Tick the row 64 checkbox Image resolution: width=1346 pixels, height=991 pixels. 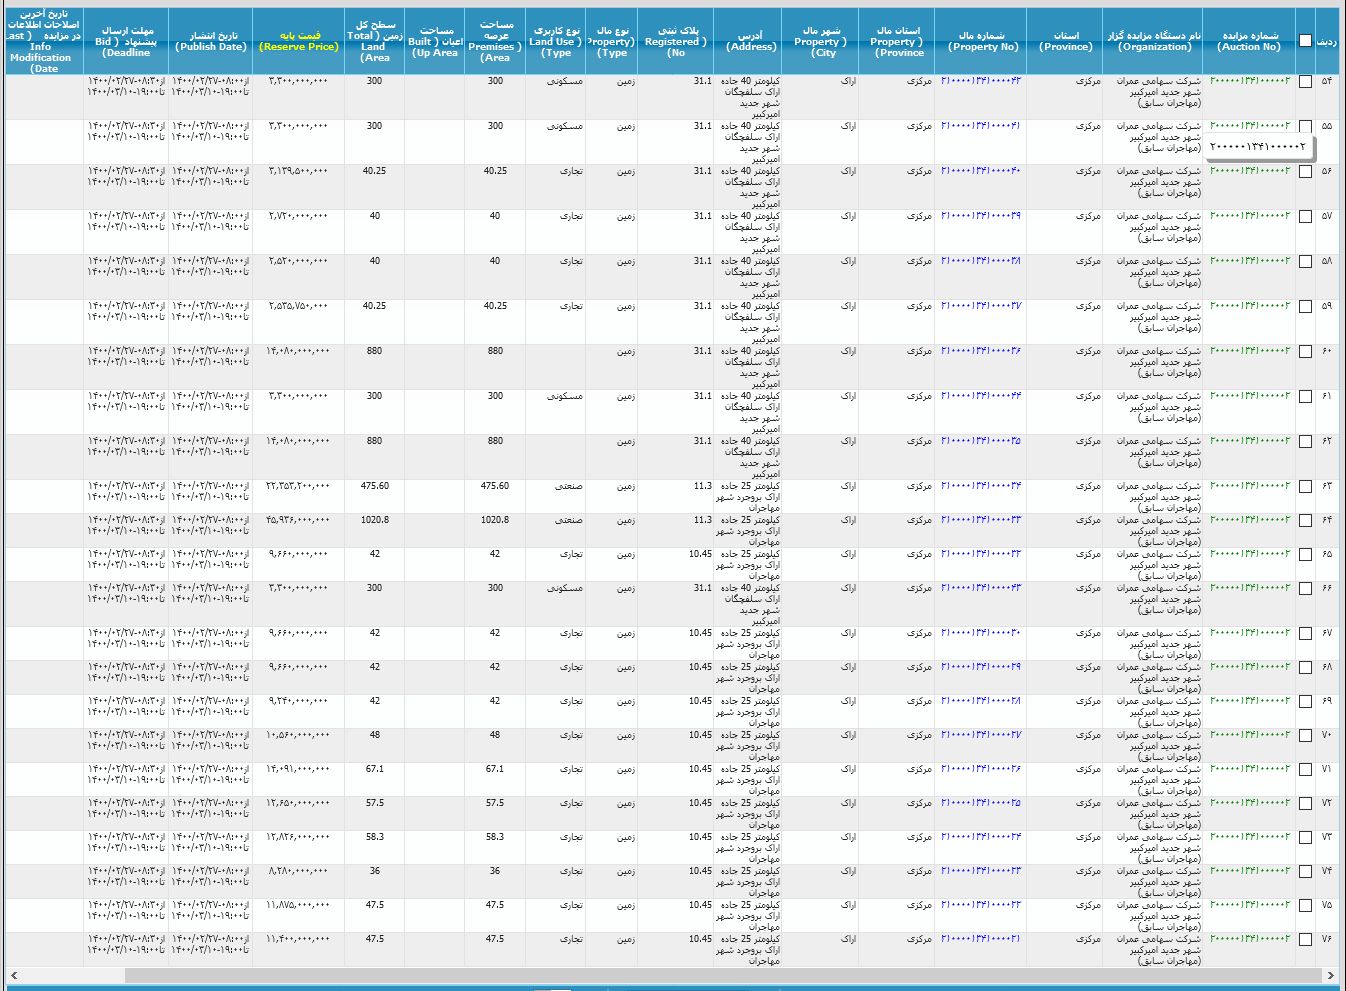pyautogui.click(x=1305, y=521)
